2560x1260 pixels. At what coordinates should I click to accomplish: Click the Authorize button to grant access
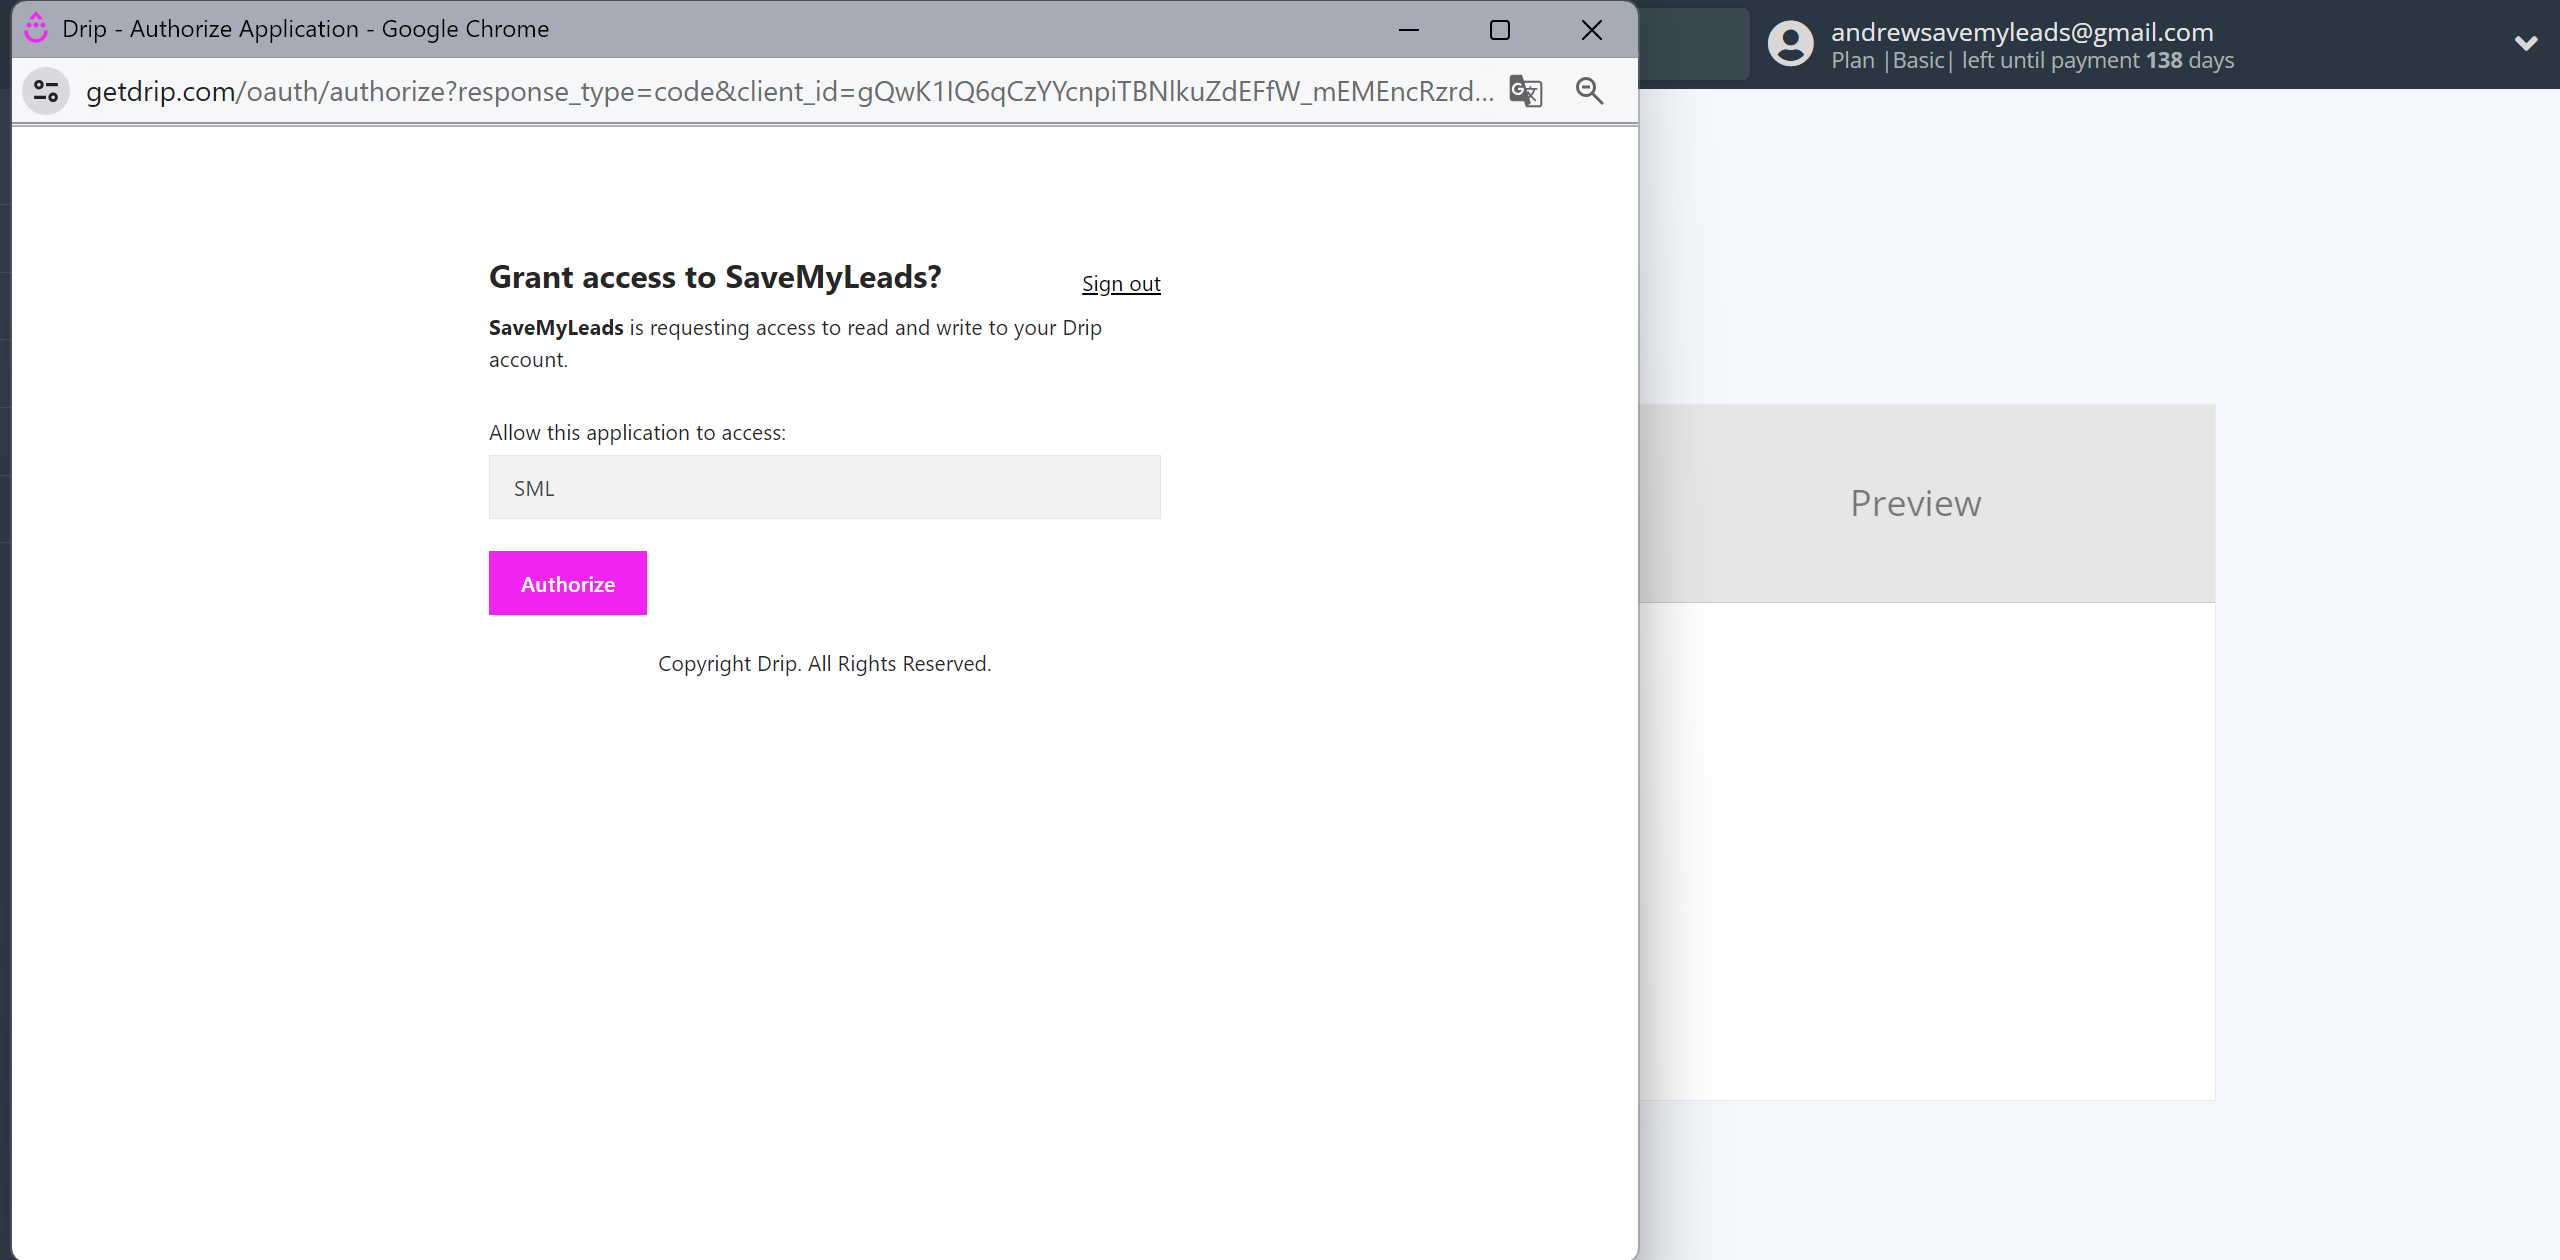click(568, 584)
